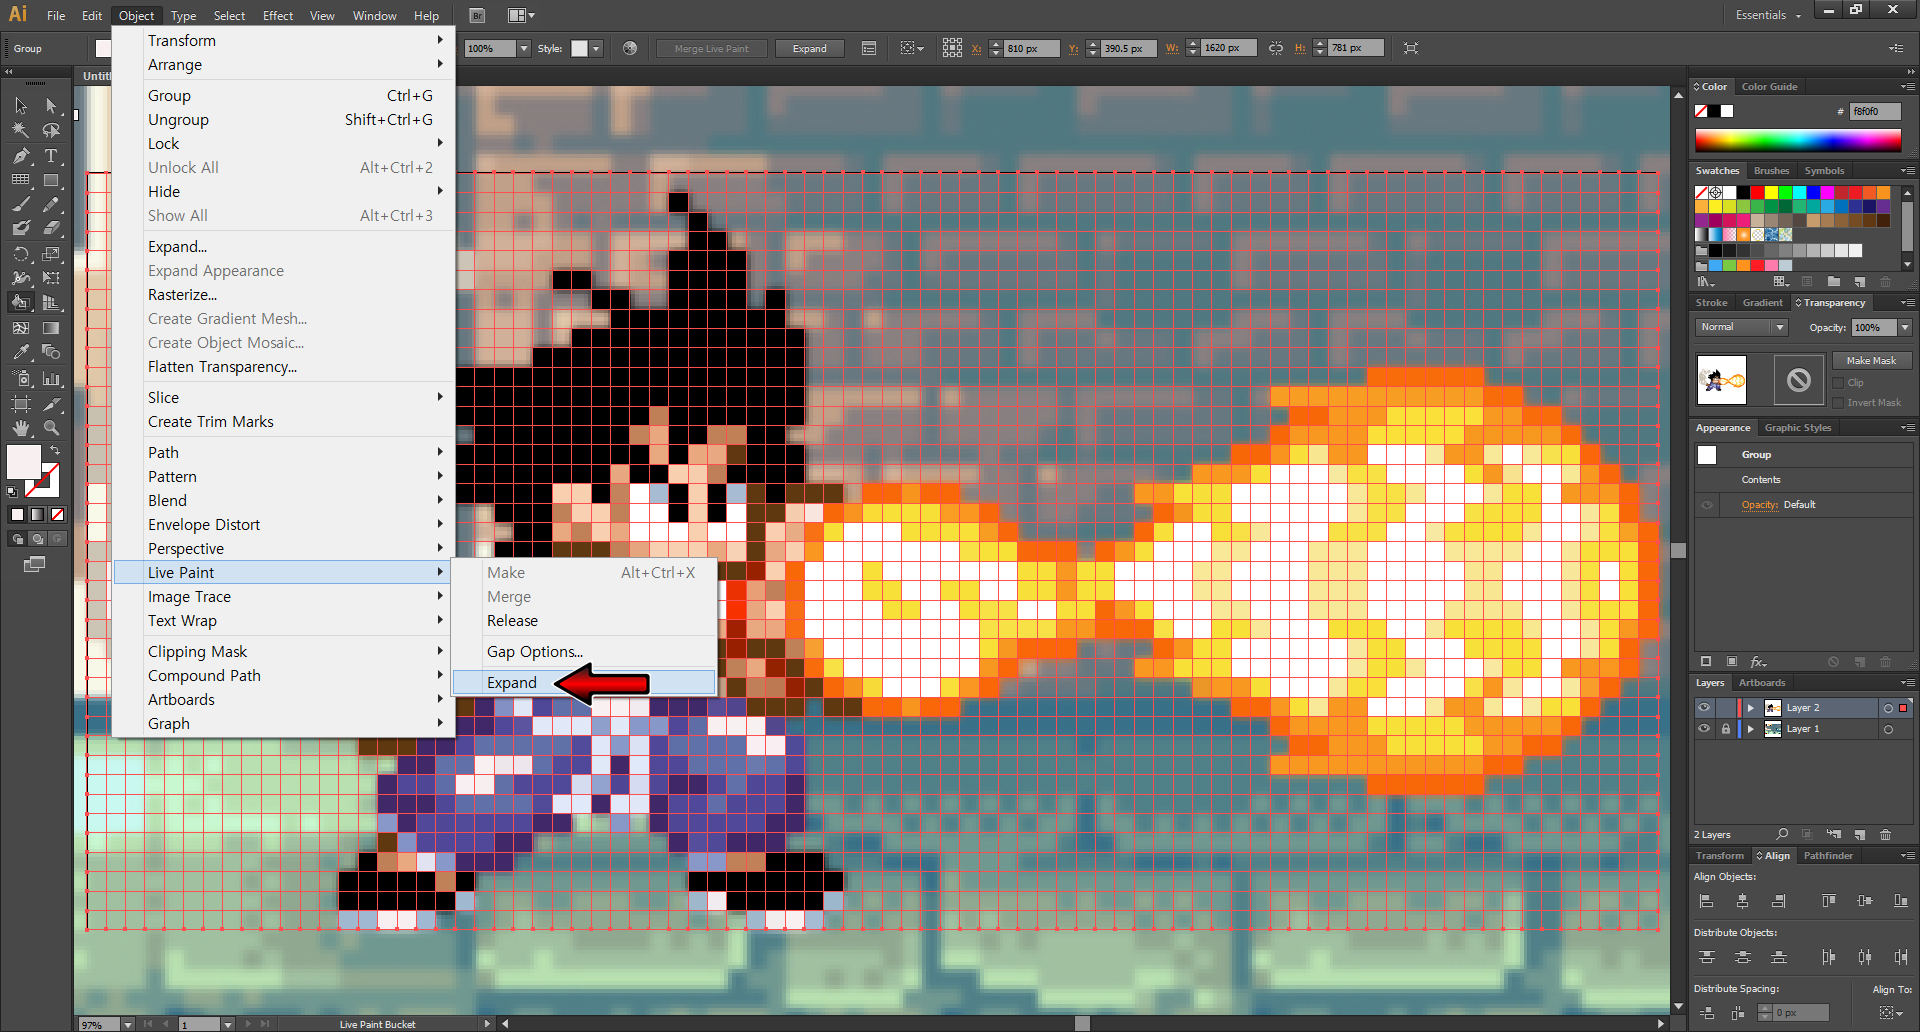Toggle the lock on Layer 1
Viewport: 1920px width, 1032px height.
tap(1725, 729)
